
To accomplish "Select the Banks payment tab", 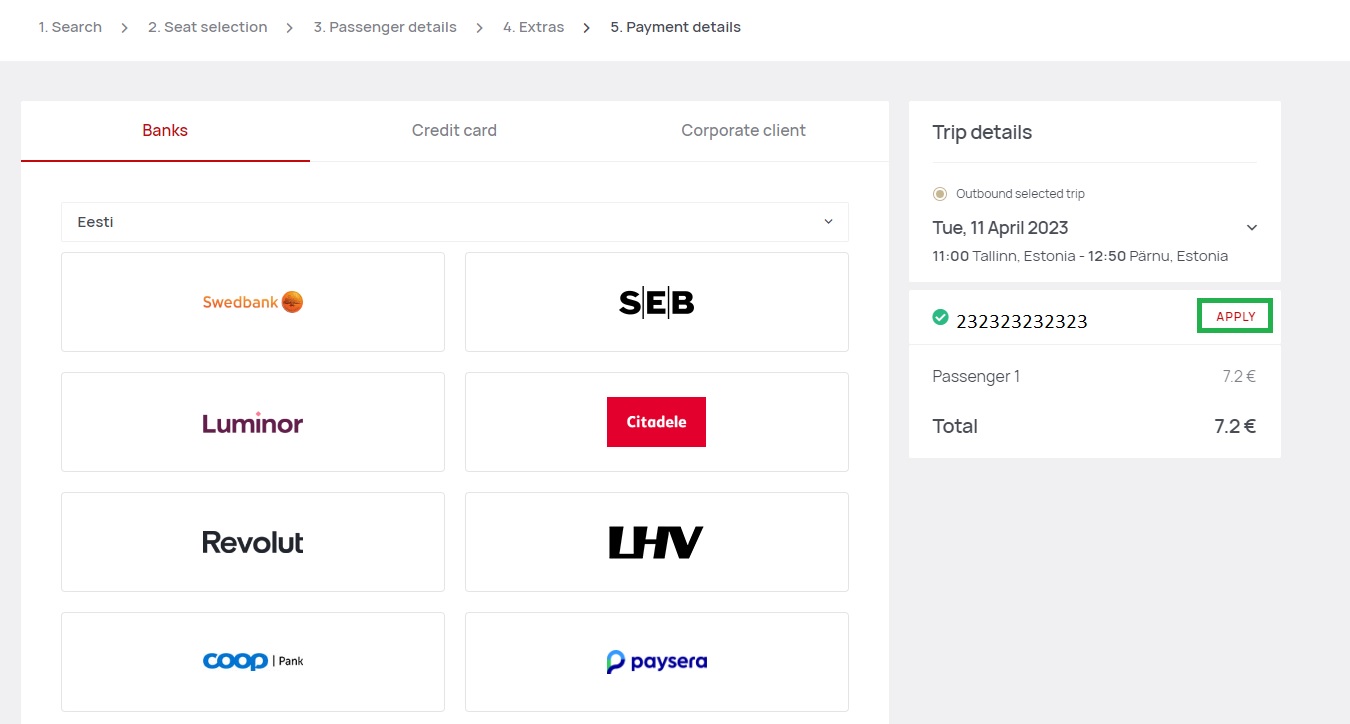I will 165,130.
